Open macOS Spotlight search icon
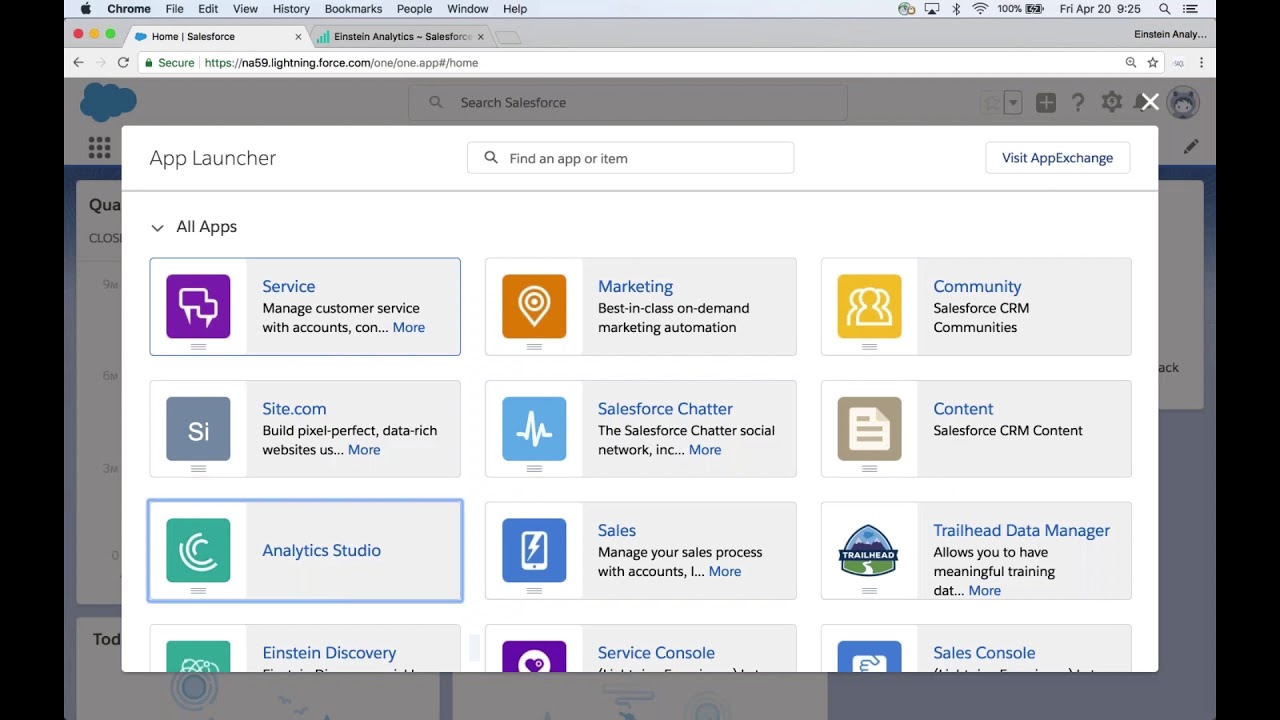This screenshot has width=1280, height=720. (x=1165, y=9)
